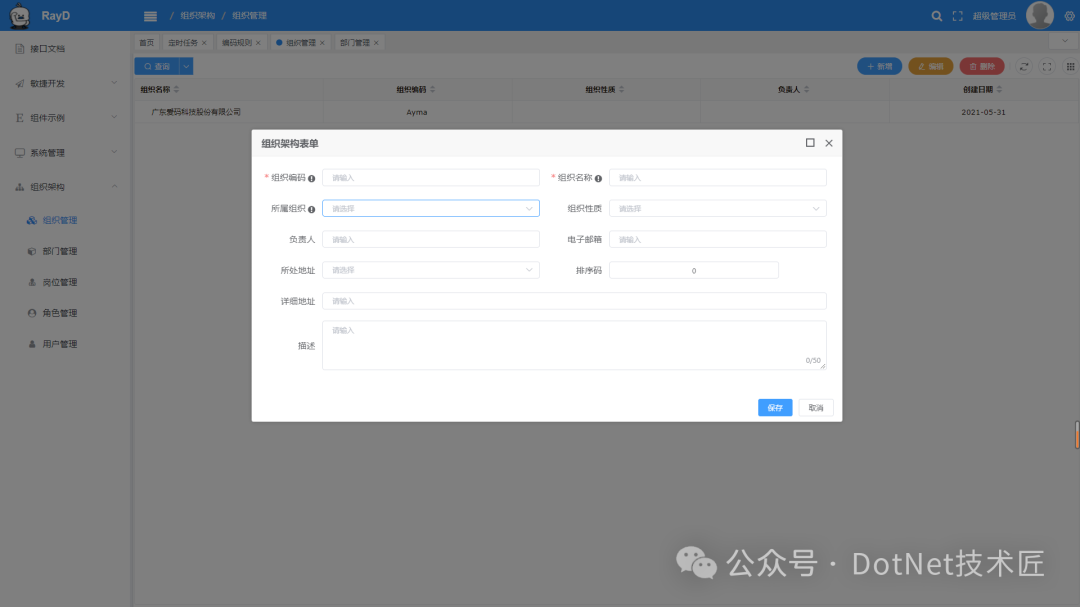Close the 组织架构表单 dialog

pyautogui.click(x=829, y=143)
